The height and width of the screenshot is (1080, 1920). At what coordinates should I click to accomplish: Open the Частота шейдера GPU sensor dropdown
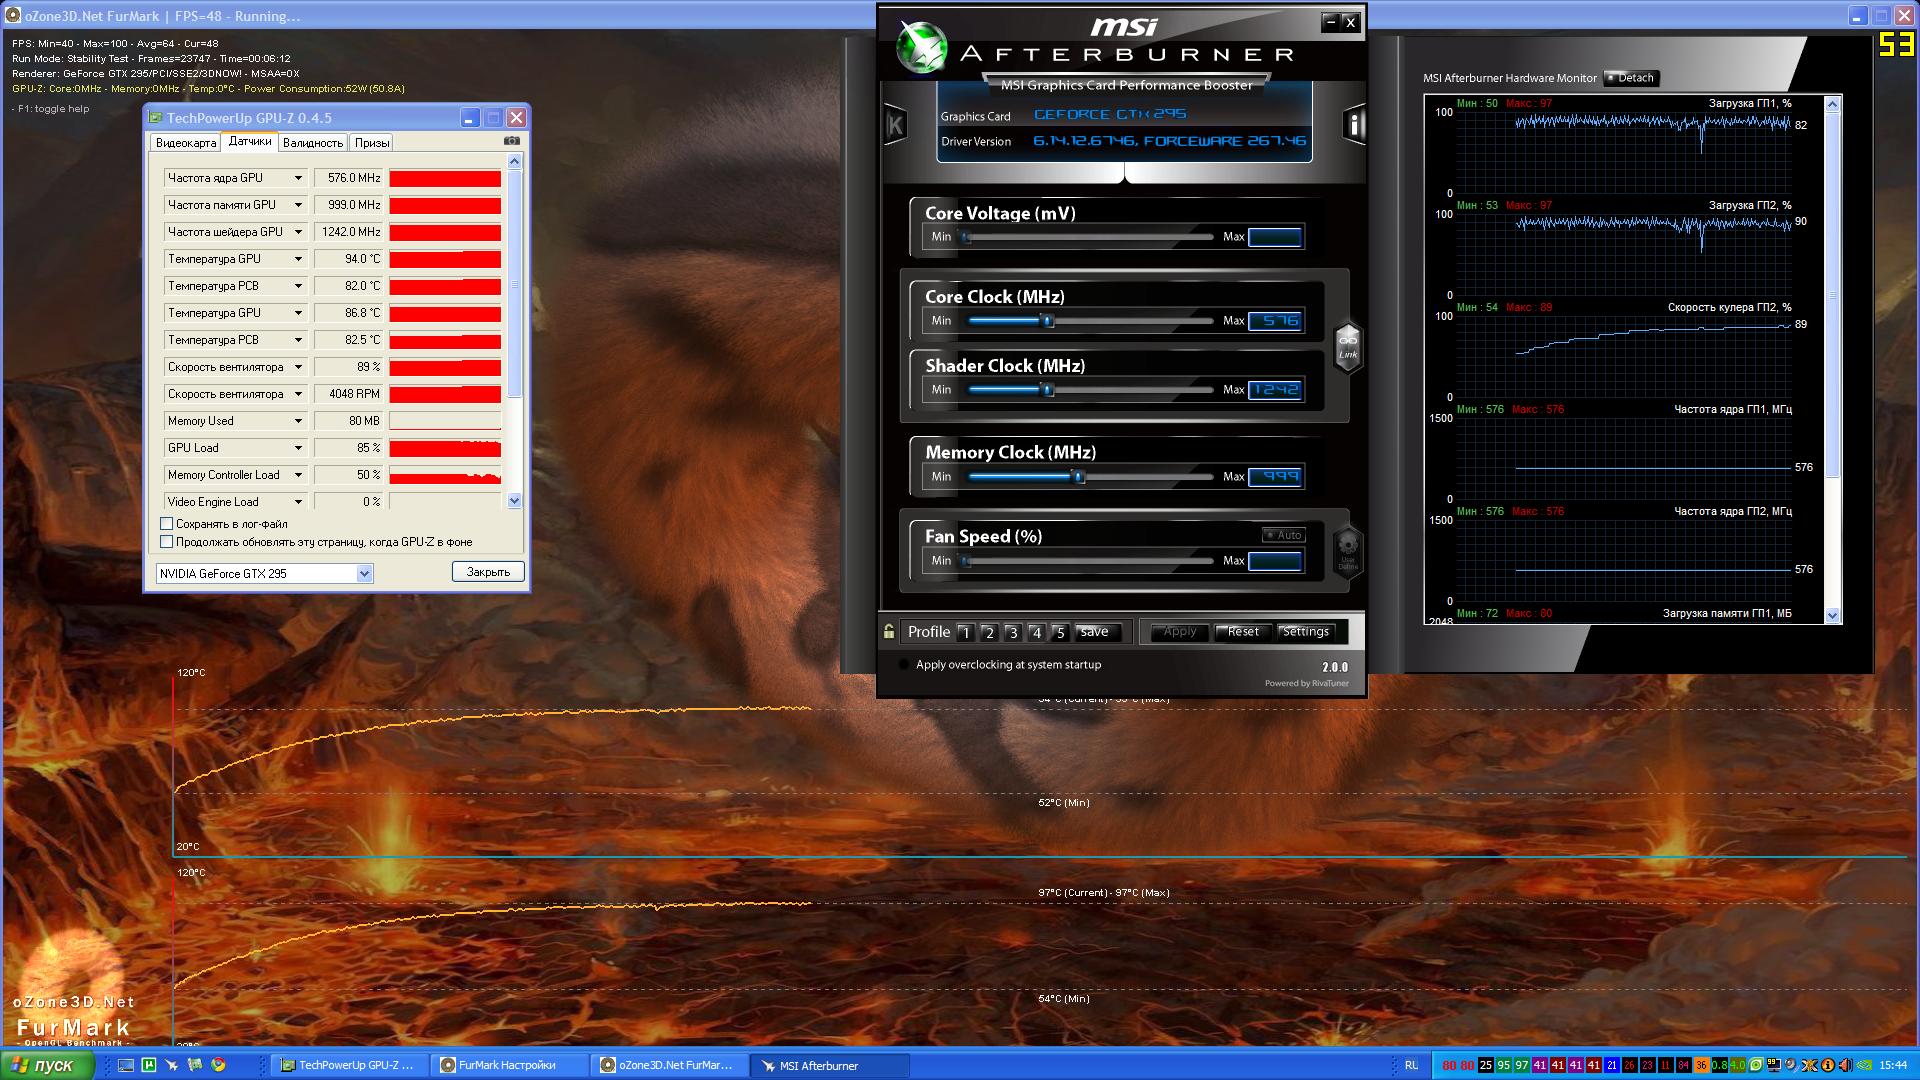point(298,232)
